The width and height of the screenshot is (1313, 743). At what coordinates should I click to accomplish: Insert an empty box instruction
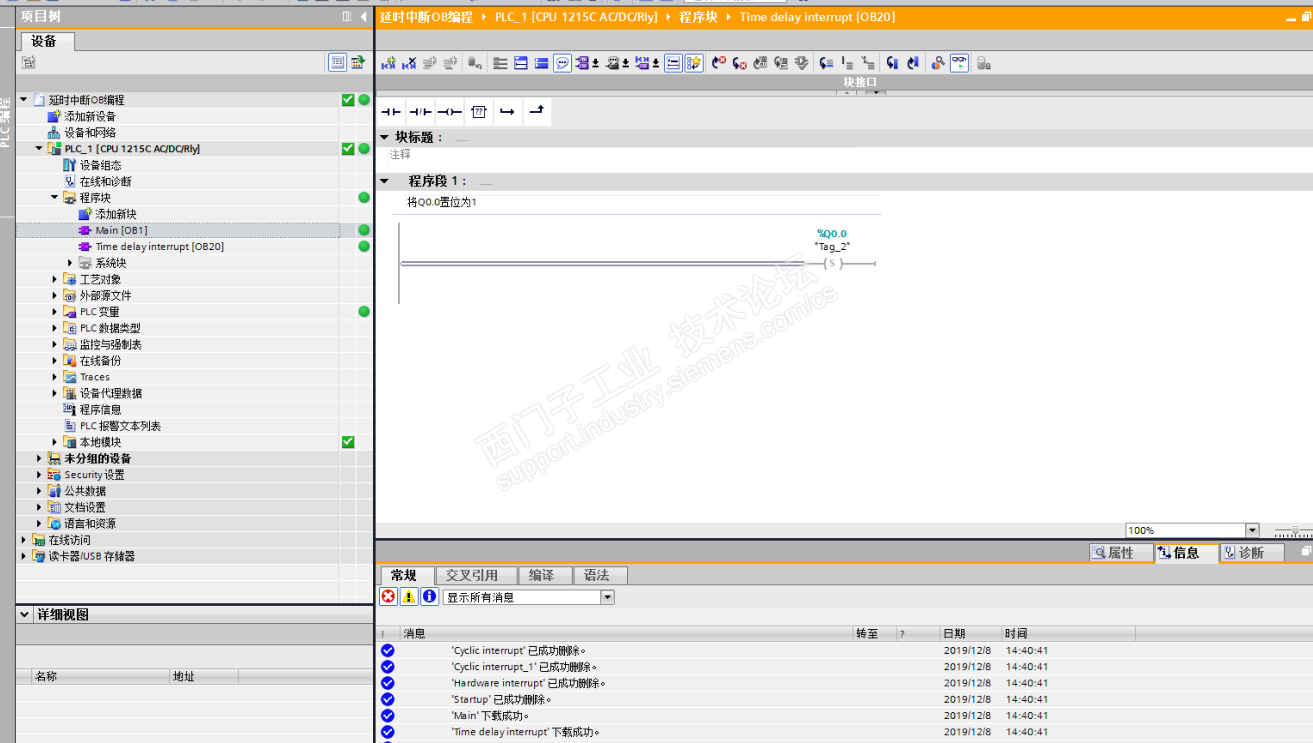(479, 111)
